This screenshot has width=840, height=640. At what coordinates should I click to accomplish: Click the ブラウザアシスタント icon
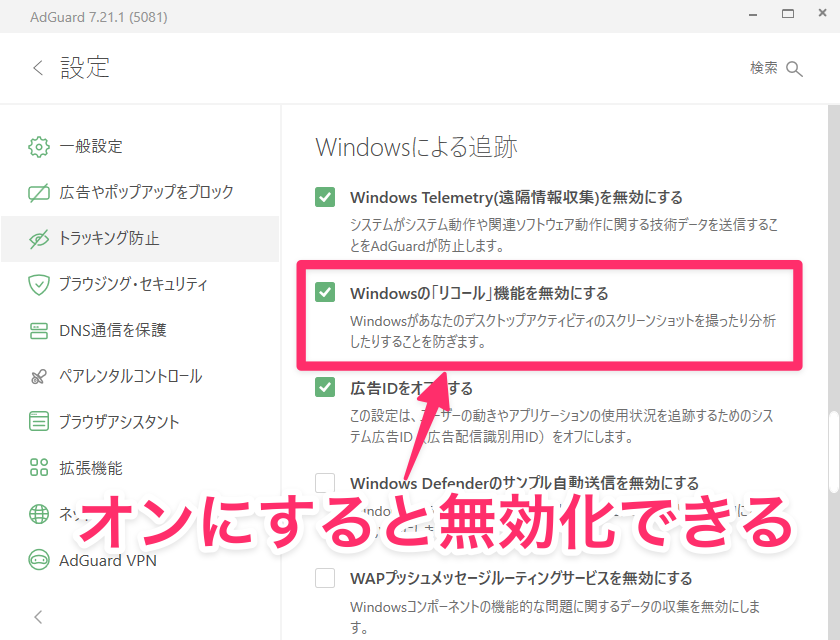[x=39, y=422]
